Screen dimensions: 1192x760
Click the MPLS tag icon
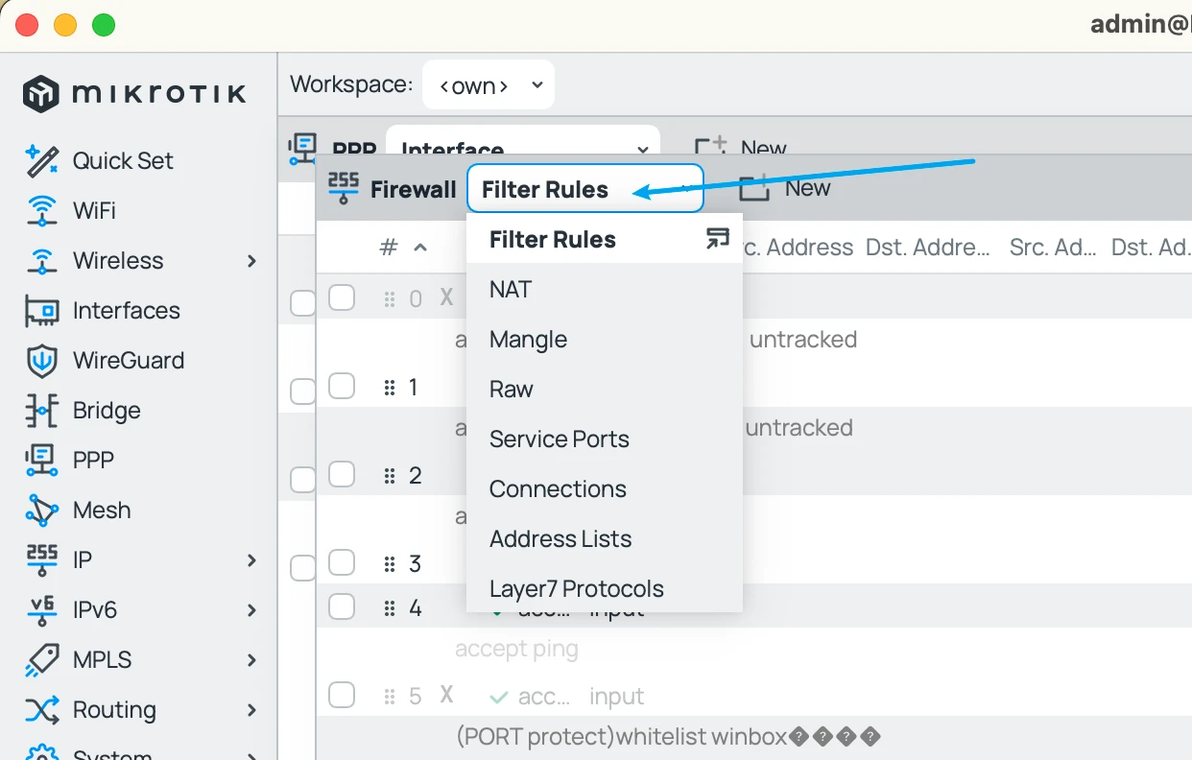coord(41,660)
